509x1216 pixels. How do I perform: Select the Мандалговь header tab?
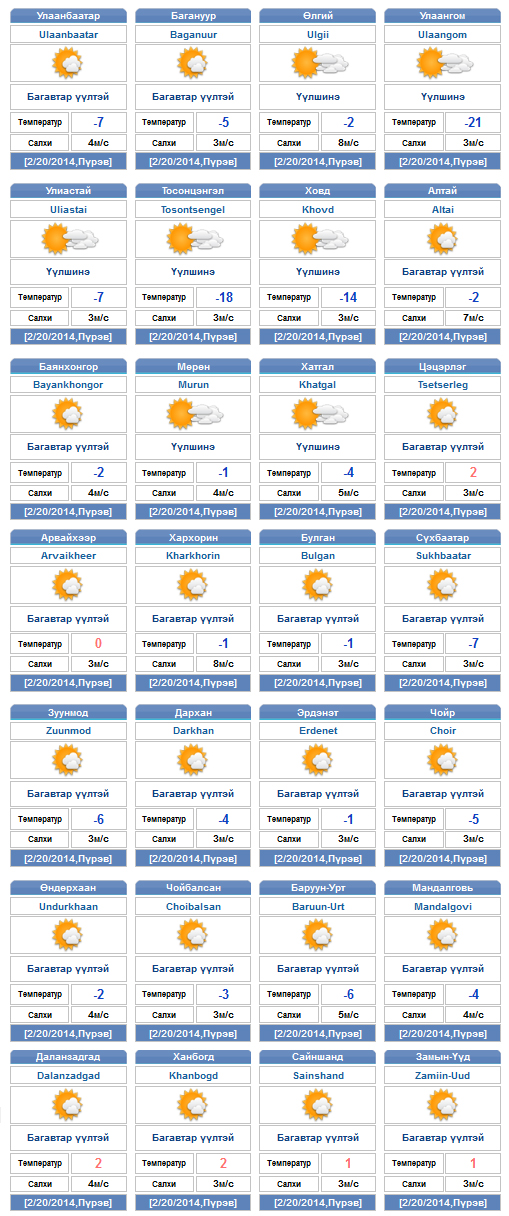click(x=443, y=888)
